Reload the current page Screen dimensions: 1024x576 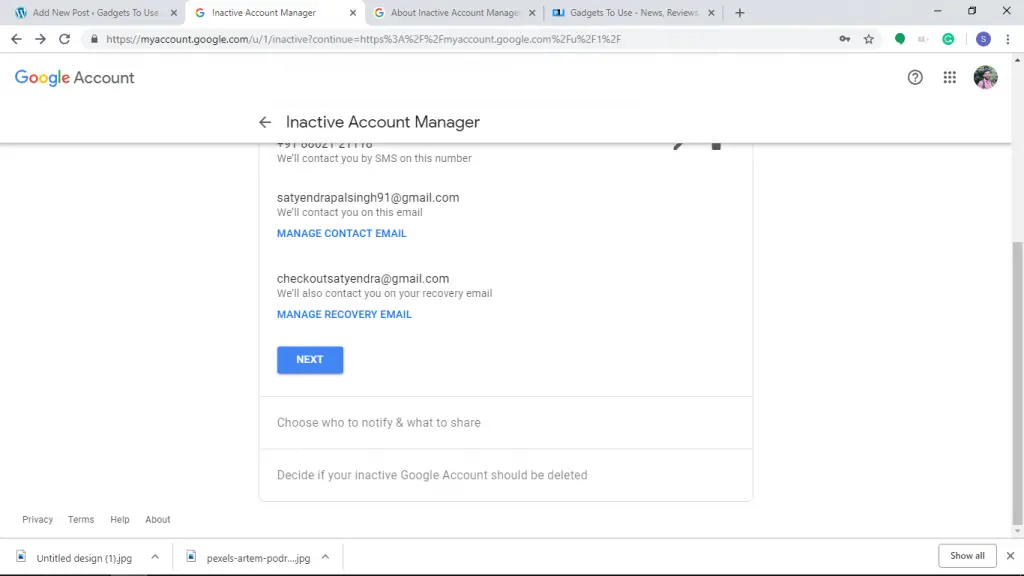tap(64, 39)
